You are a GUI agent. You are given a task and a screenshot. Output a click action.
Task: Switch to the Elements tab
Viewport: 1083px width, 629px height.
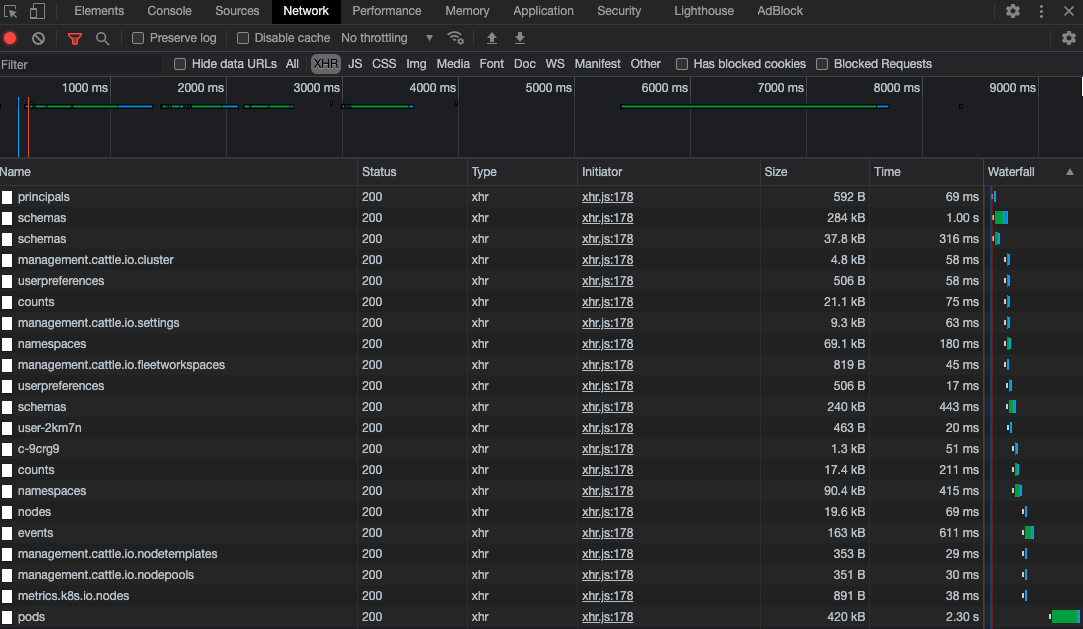(x=99, y=11)
